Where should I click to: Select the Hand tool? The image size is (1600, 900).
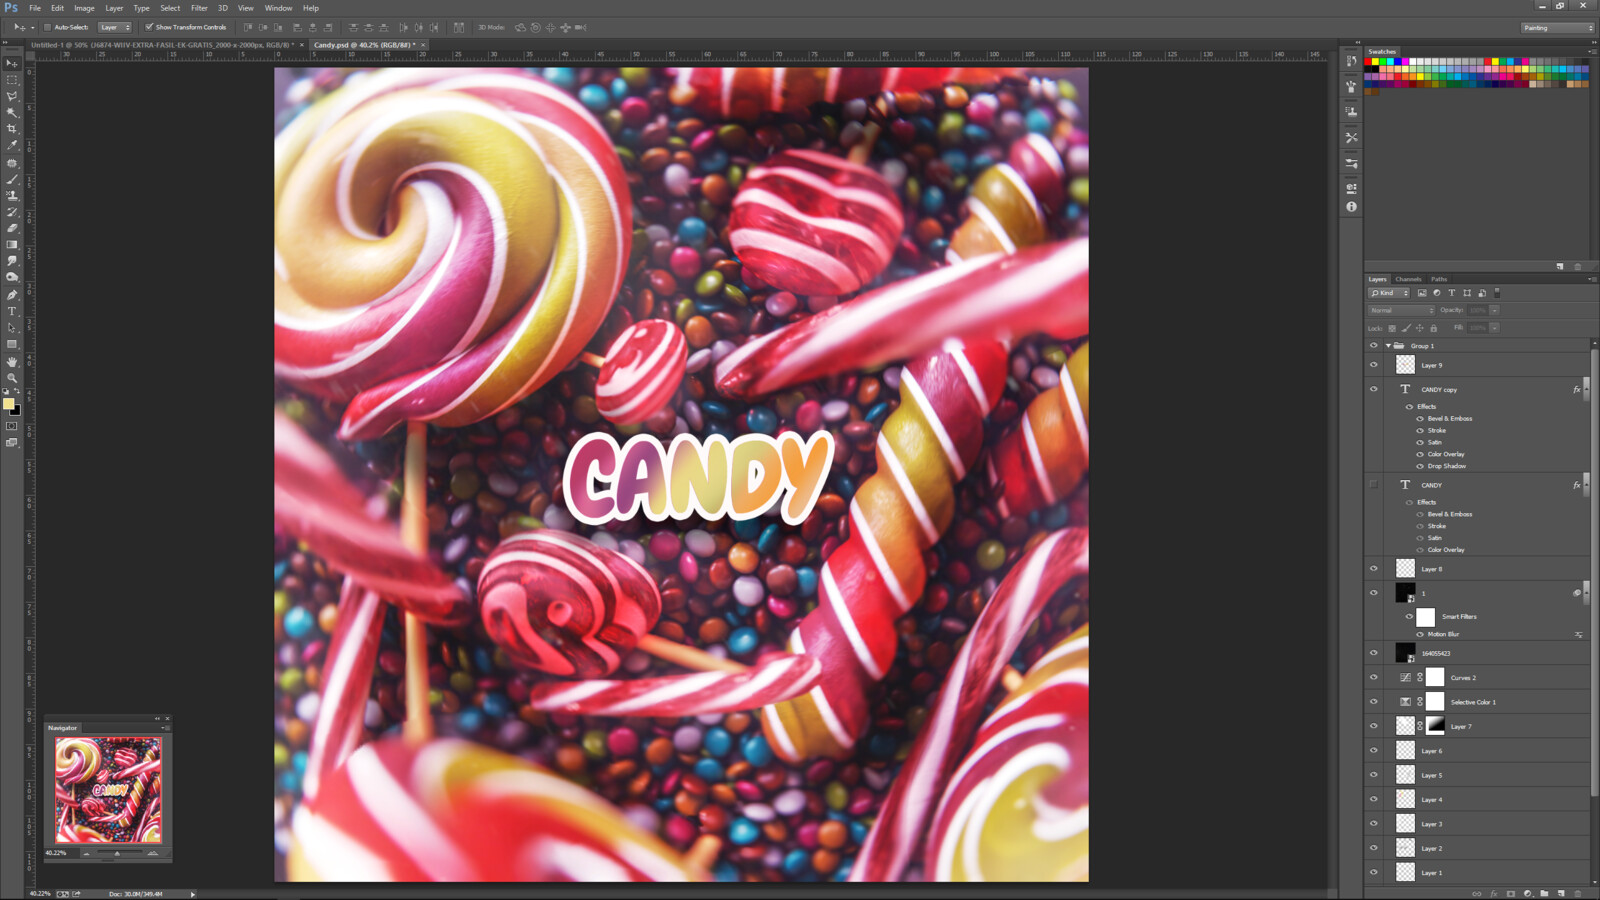coord(12,362)
